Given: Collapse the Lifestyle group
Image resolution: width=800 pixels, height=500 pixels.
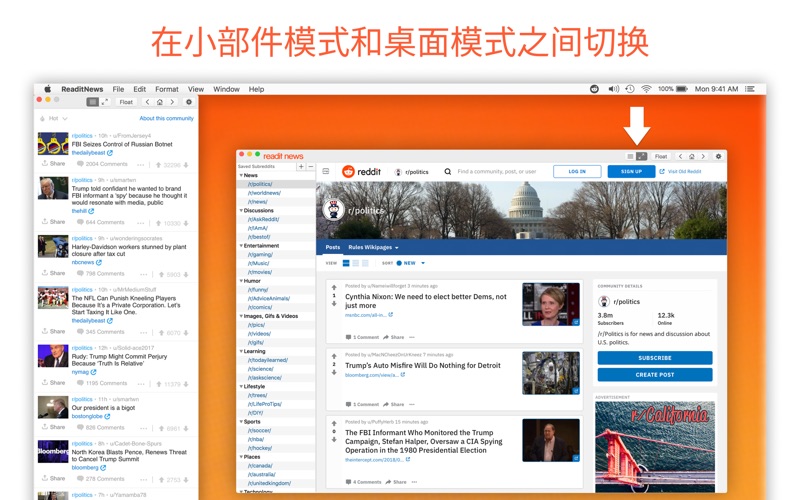Looking at the screenshot, I should [x=241, y=386].
